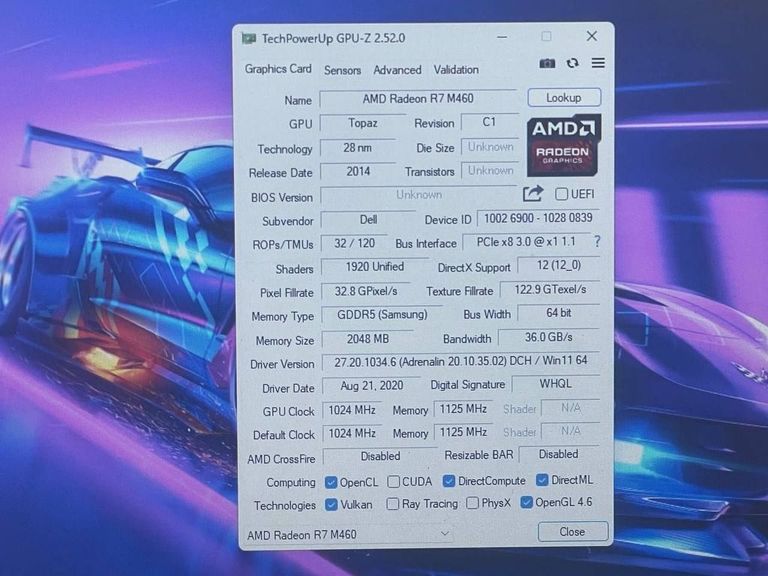The height and width of the screenshot is (576, 768).
Task: Click the Bus Width 64 bit field
Action: (559, 312)
